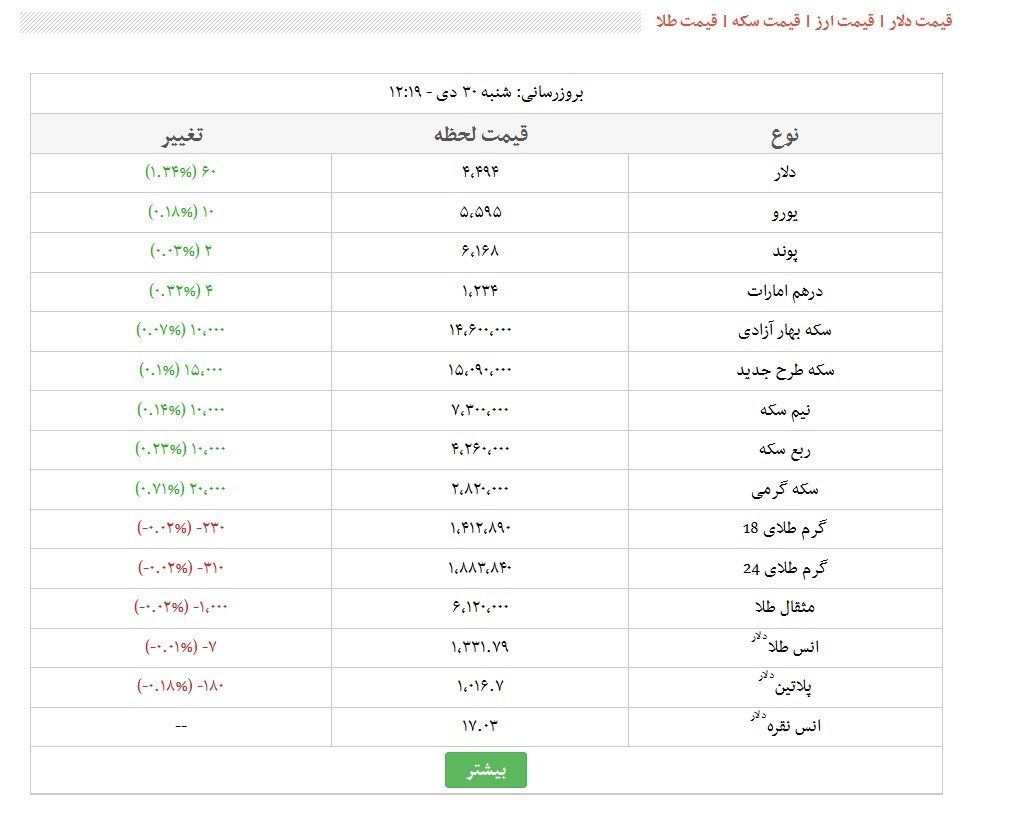The width and height of the screenshot is (1024, 814).
Task: Click the تغییر column header
Action: click(181, 134)
